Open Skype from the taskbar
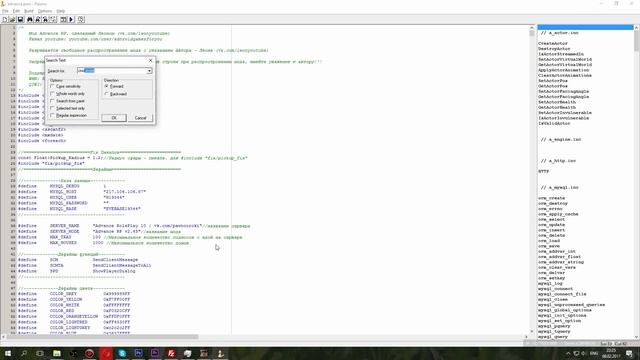 122,353
